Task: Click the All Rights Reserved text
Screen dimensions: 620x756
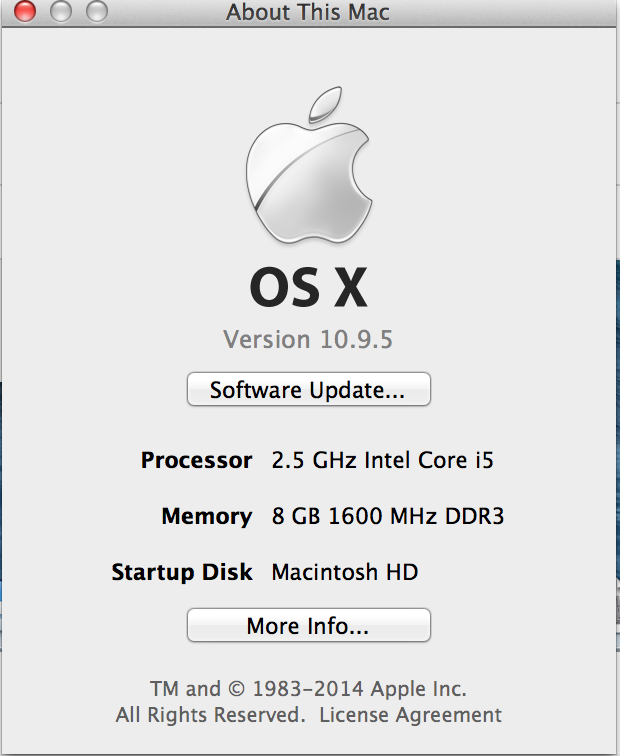Action: point(210,715)
